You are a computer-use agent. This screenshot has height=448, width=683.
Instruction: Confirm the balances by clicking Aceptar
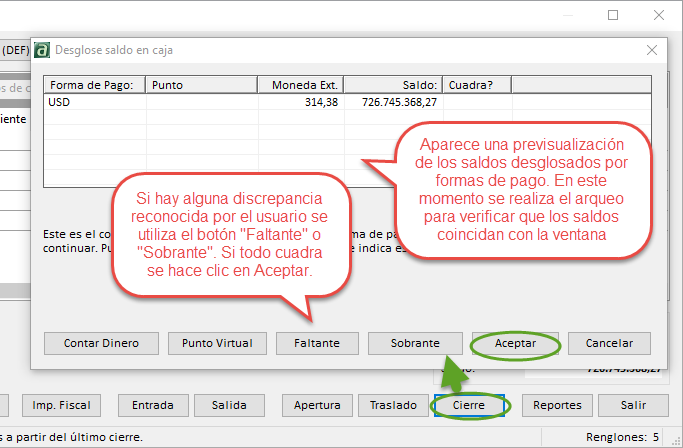tap(515, 343)
